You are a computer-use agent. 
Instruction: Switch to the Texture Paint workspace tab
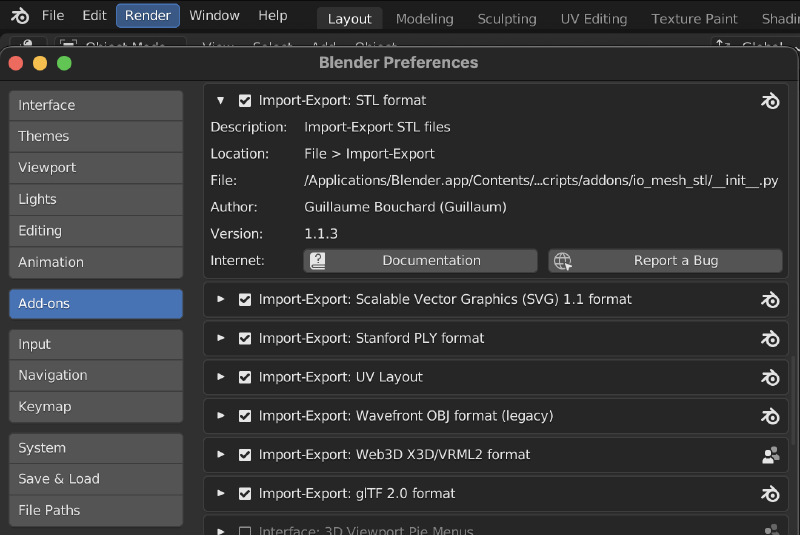[x=694, y=19]
